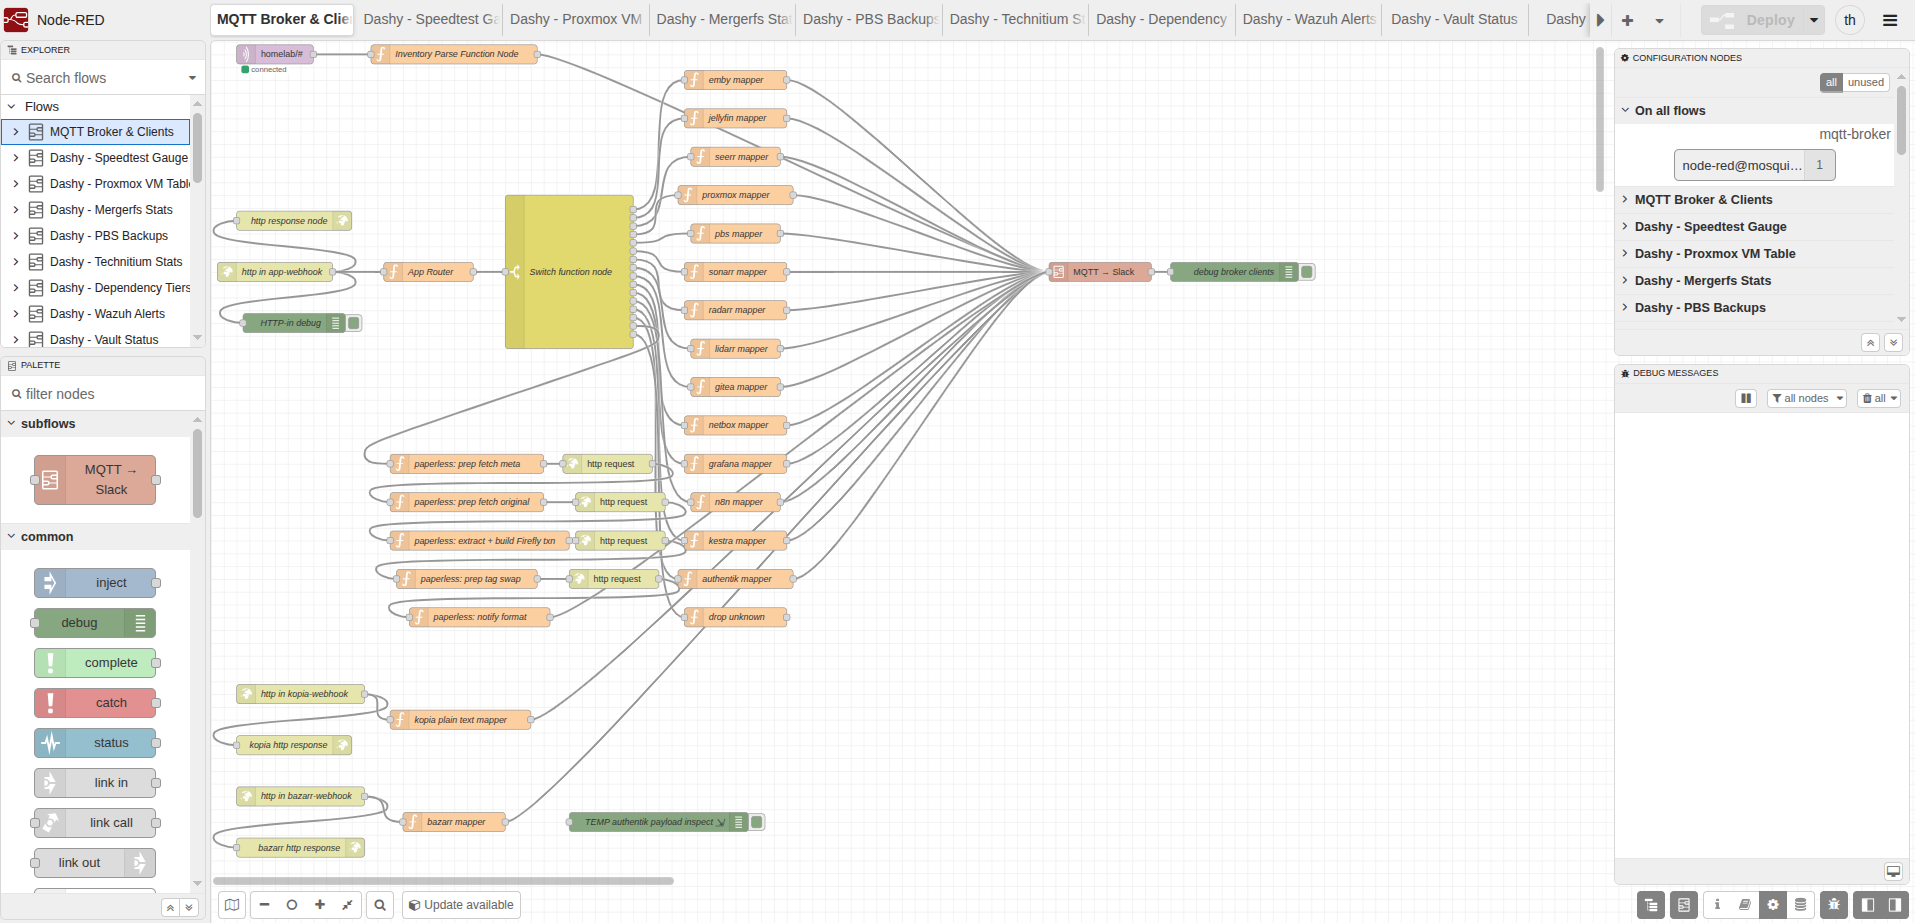The width and height of the screenshot is (1915, 923).
Task: Open the Deploy options dropdown arrow
Action: pyautogui.click(x=1814, y=20)
